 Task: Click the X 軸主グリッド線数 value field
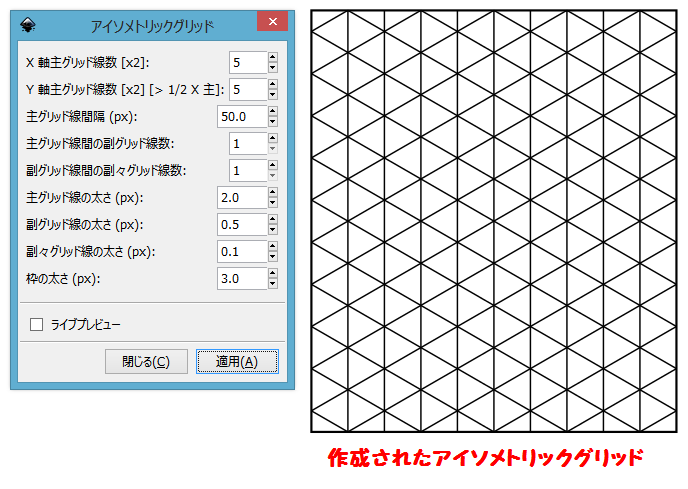247,63
